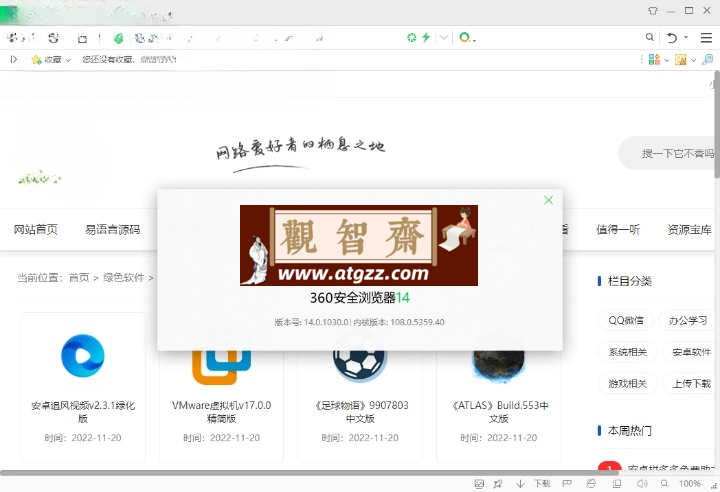
Task: Select the 系统相关 category tag
Action: point(628,352)
